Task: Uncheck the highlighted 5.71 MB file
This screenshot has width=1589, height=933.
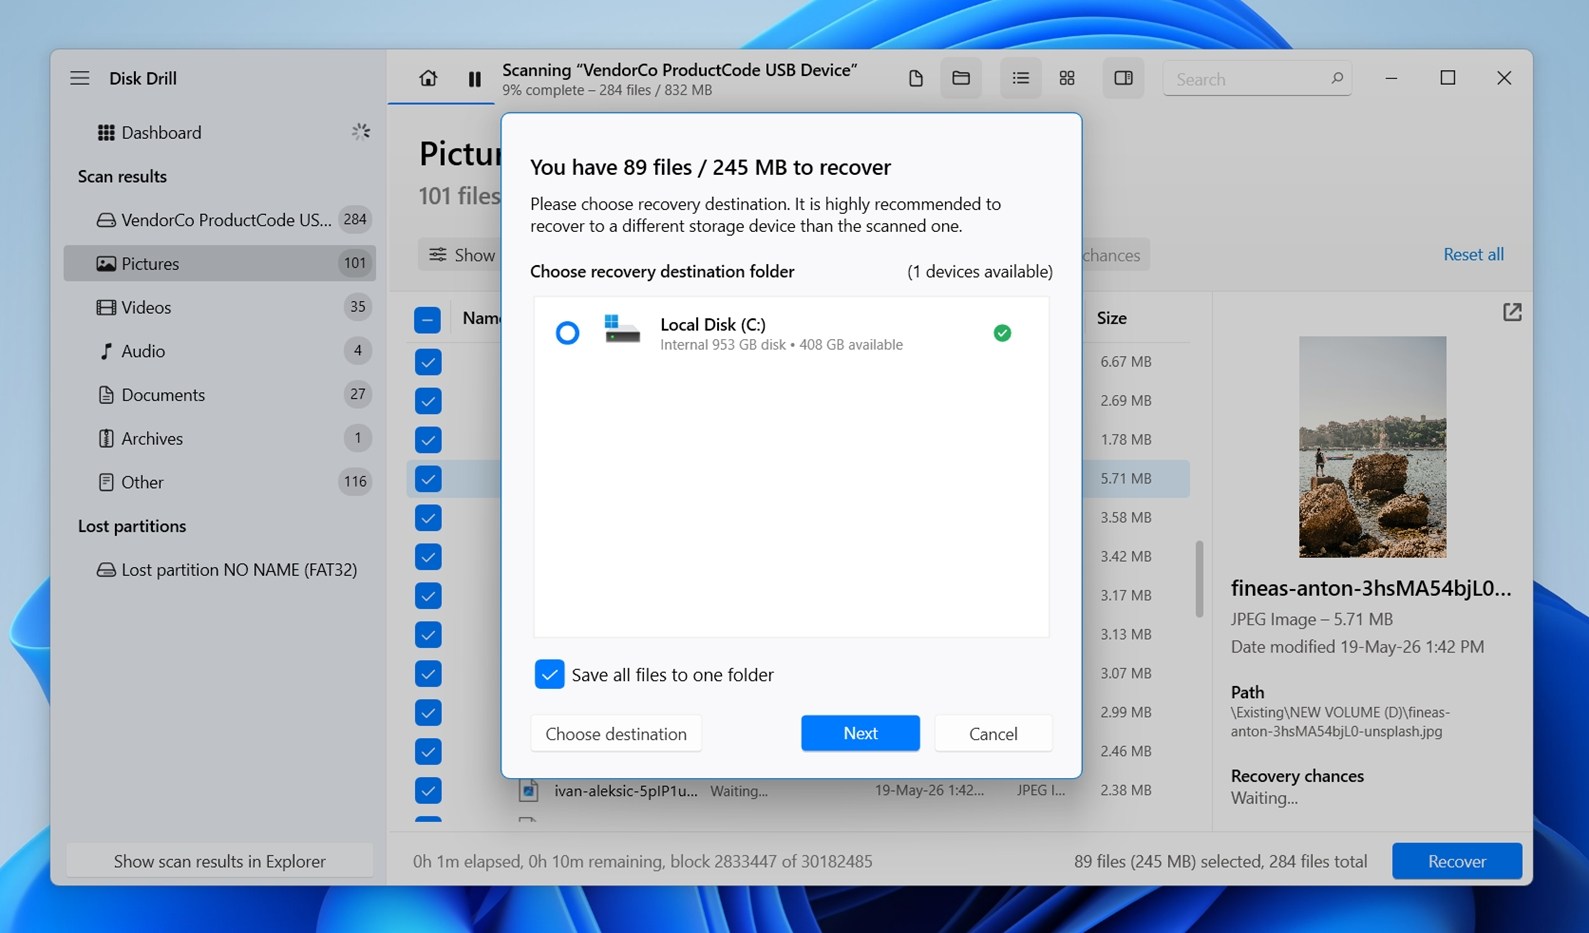Action: tap(428, 479)
